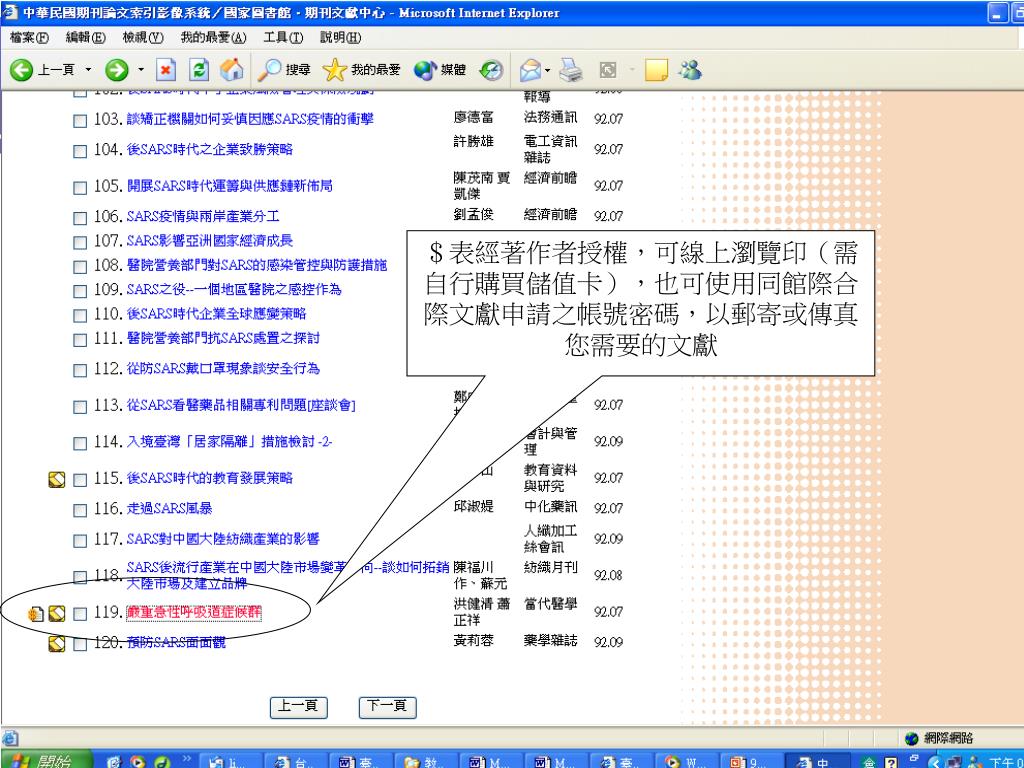Open 我的最愛 favorites star in toolbar

pos(361,69)
